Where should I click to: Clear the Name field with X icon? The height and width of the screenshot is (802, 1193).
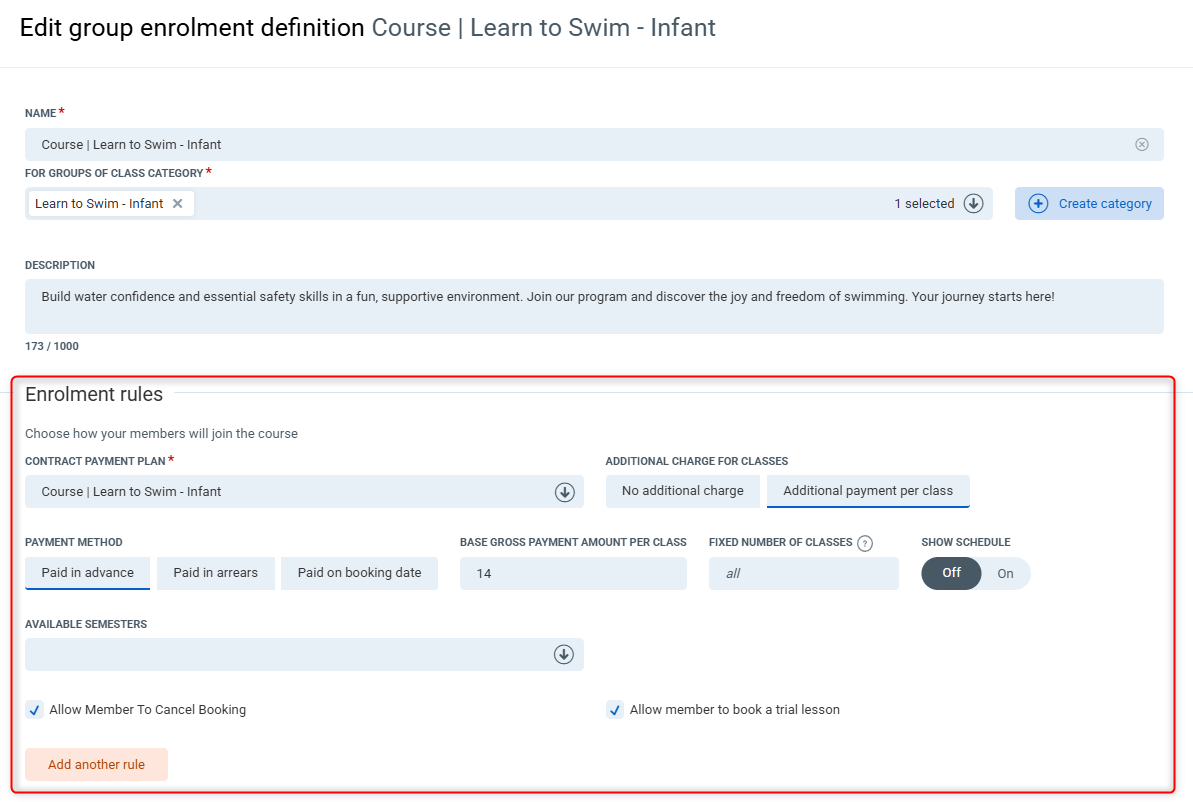(x=1141, y=144)
